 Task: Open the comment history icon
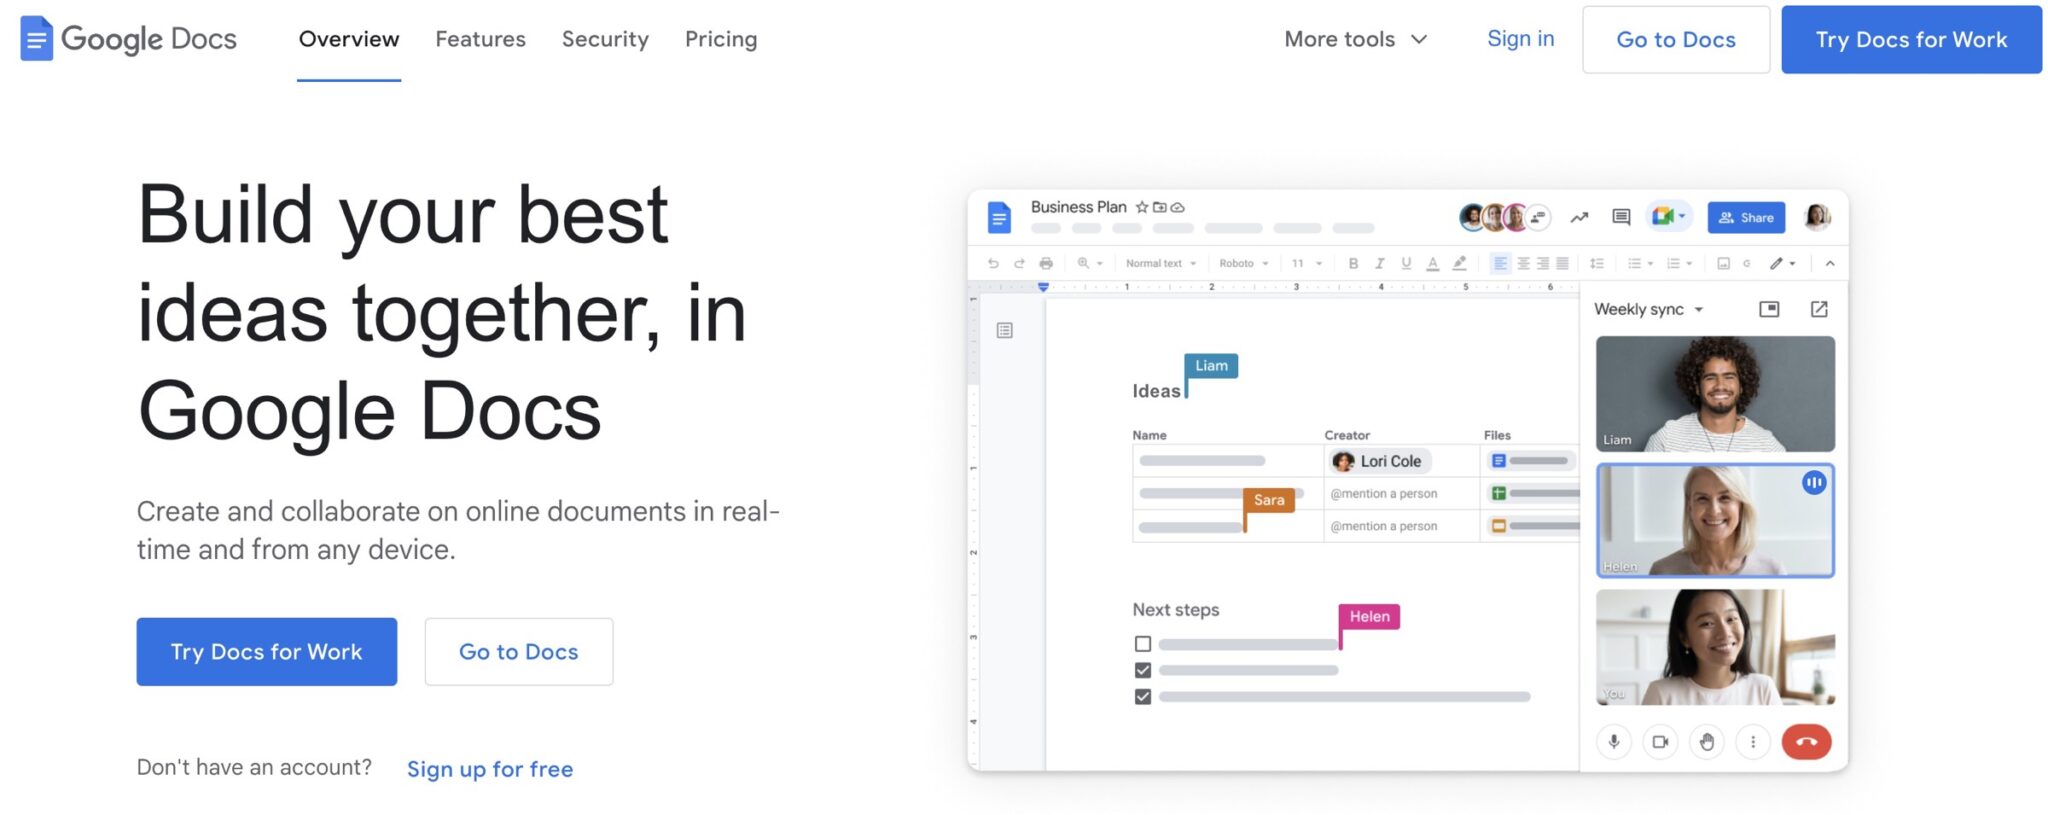click(1621, 217)
